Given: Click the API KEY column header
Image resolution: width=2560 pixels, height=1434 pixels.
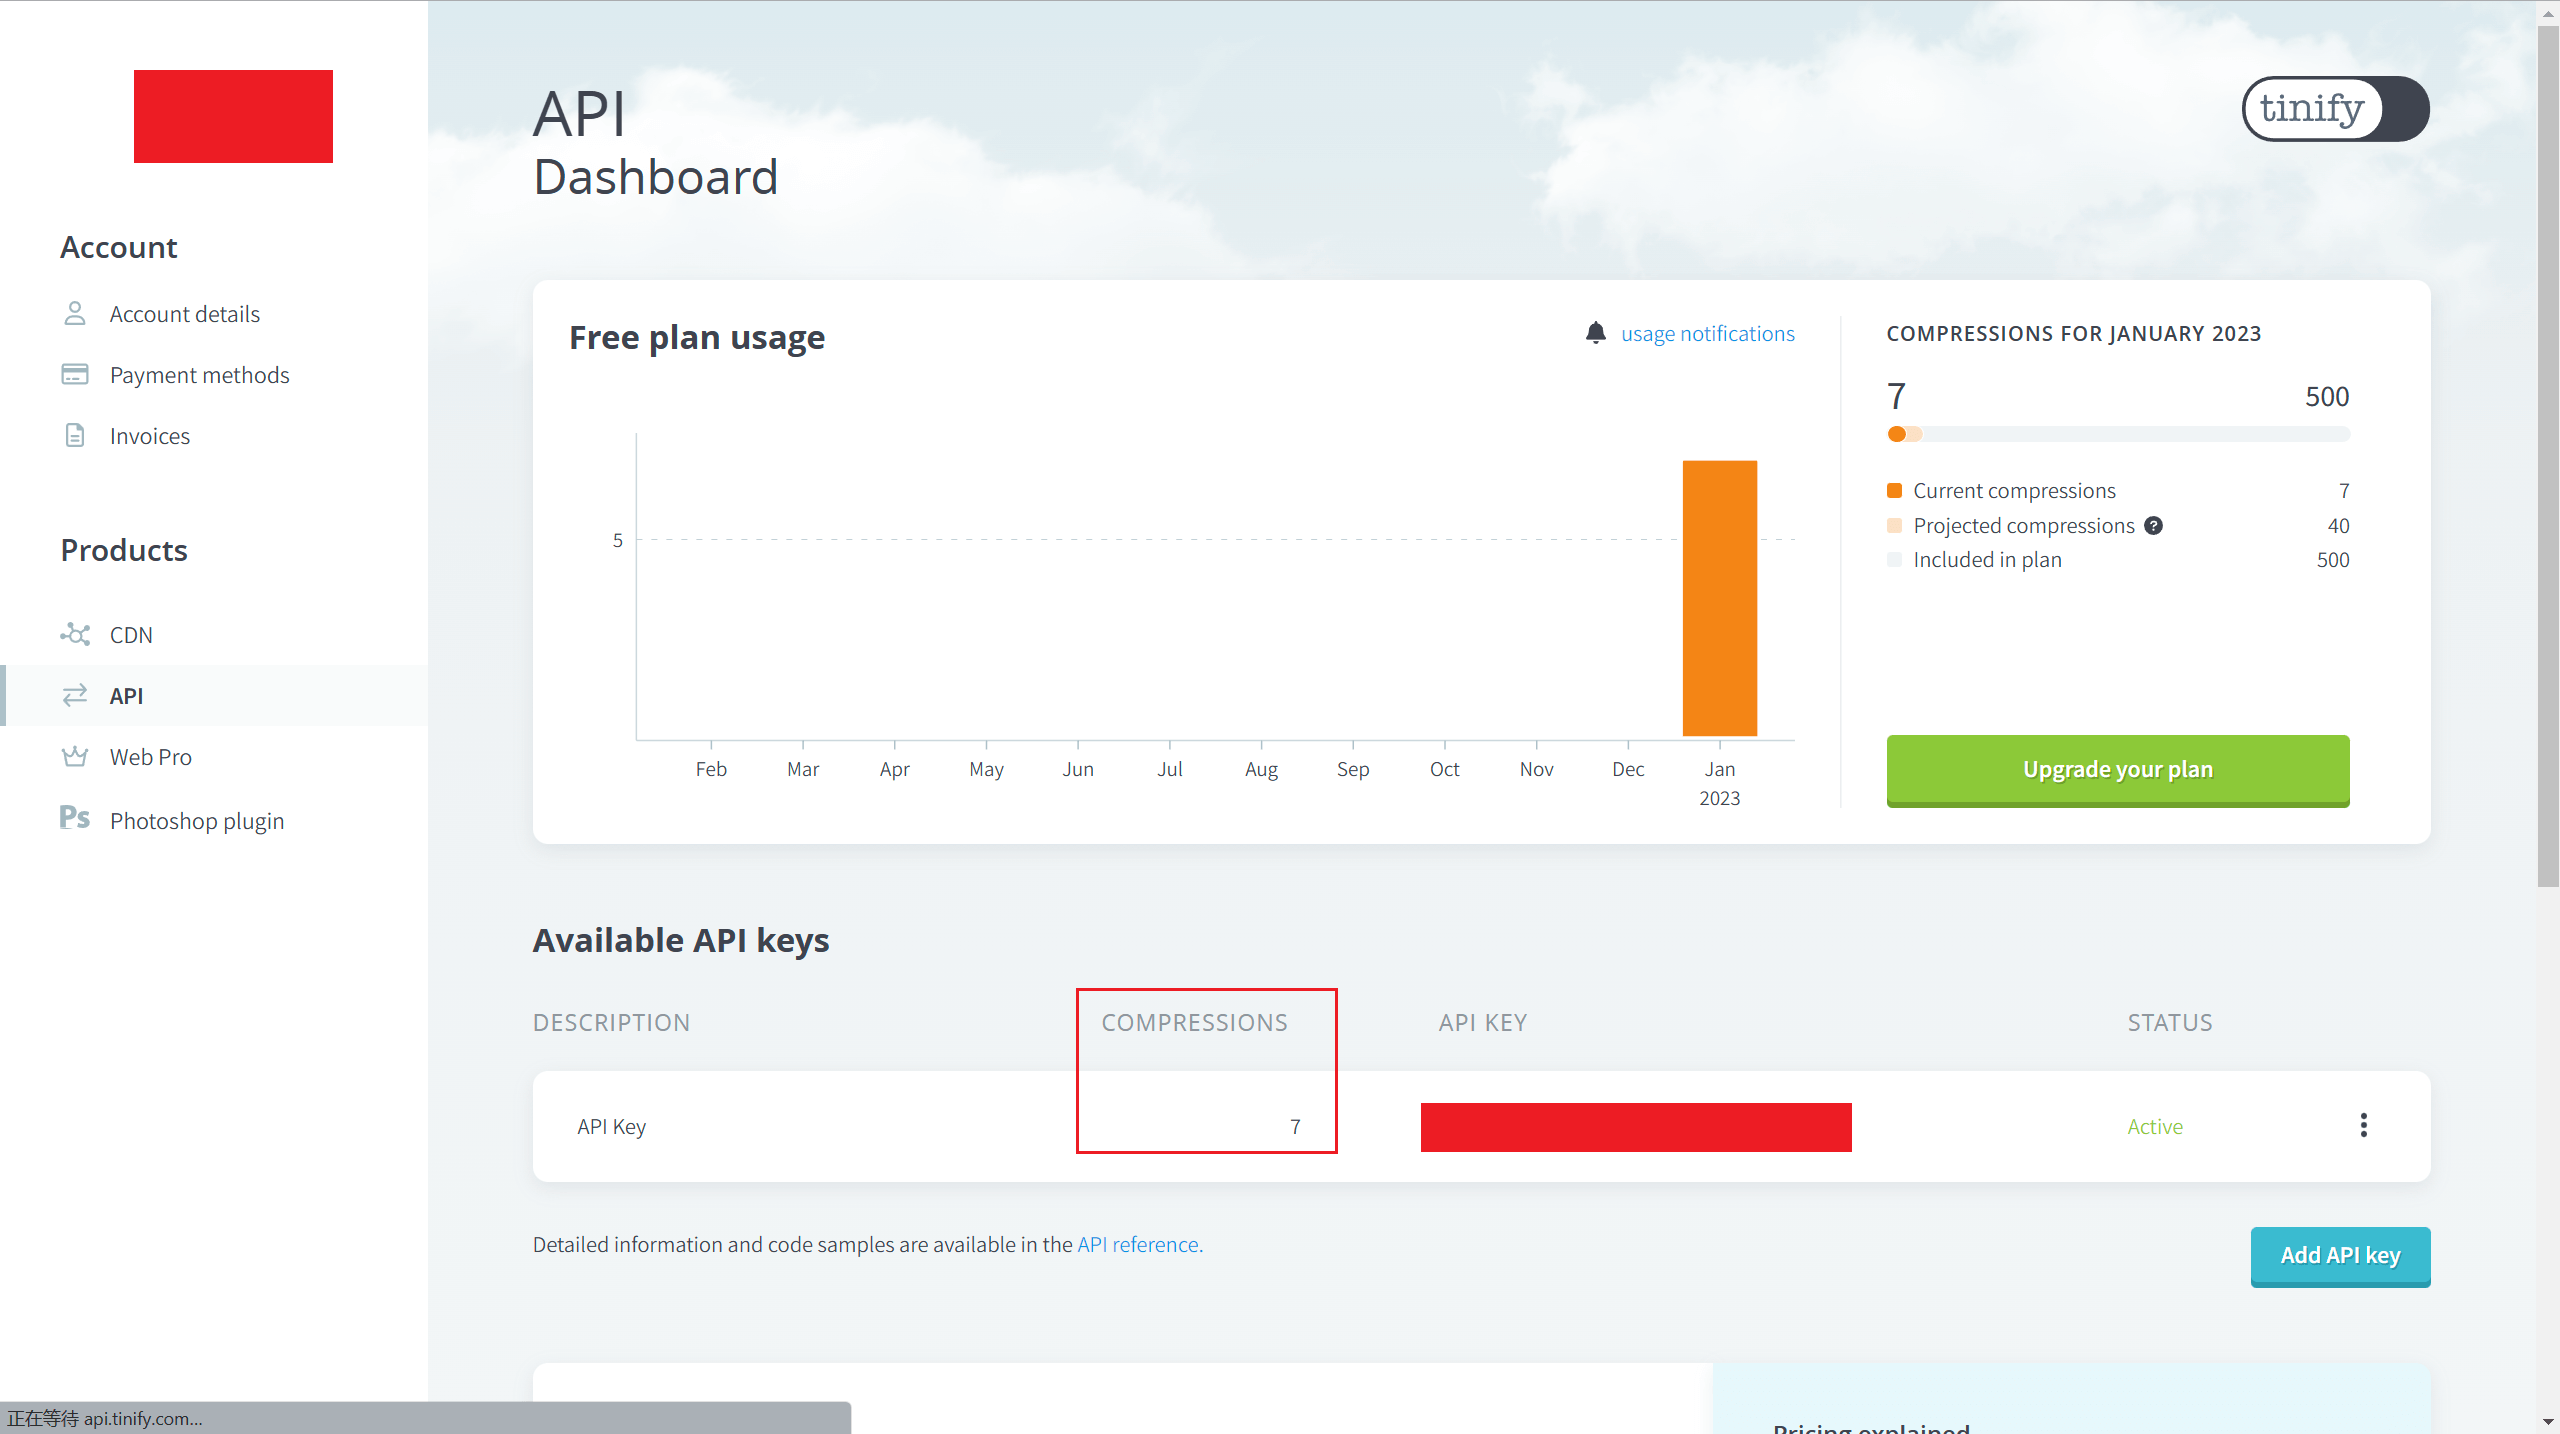Looking at the screenshot, I should (1482, 1022).
